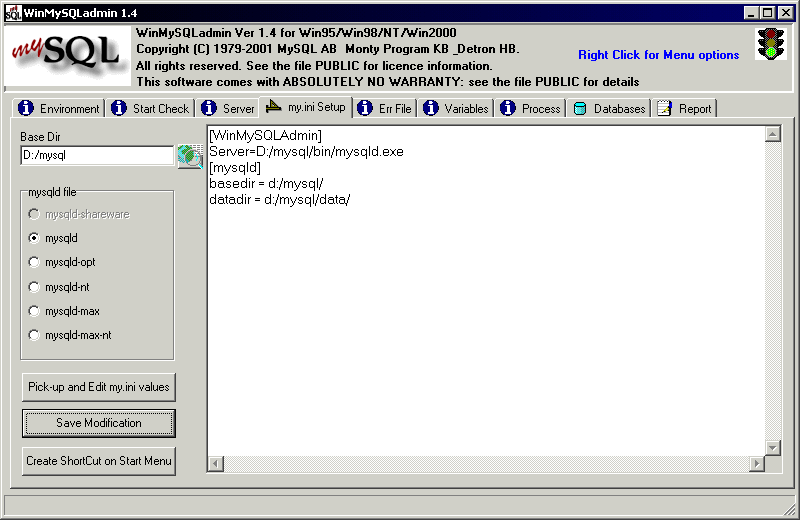The width and height of the screenshot is (800, 520).
Task: Click the Server=D:/mysql/bin/mysqld.exe line
Action: (x=306, y=152)
